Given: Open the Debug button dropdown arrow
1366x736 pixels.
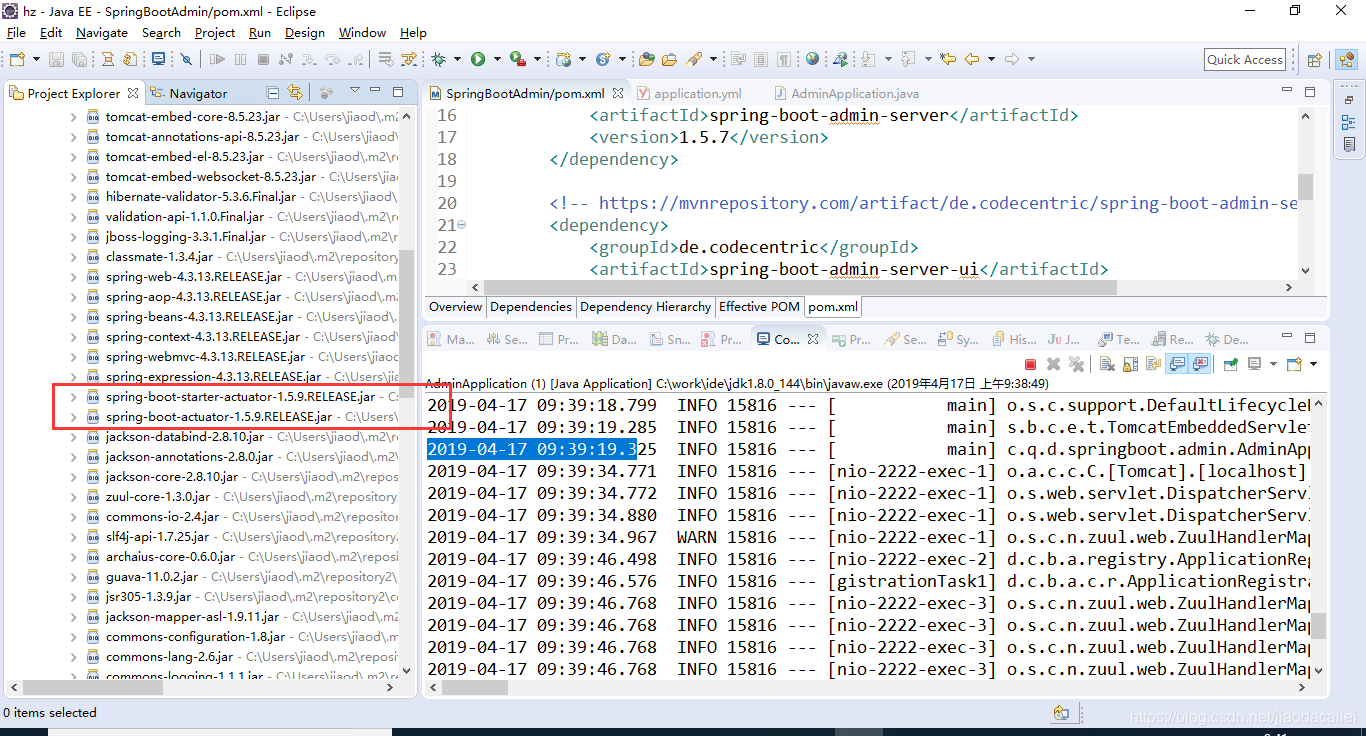Looking at the screenshot, I should 457,60.
